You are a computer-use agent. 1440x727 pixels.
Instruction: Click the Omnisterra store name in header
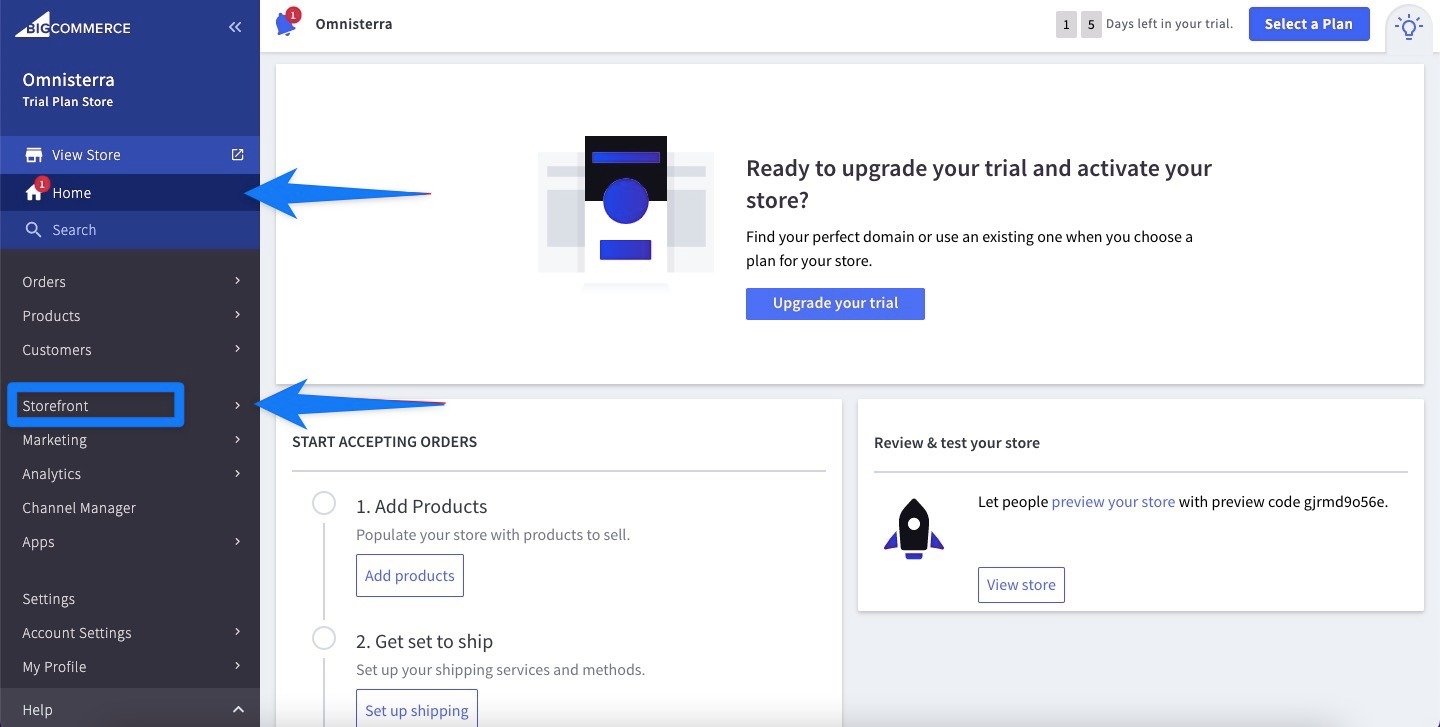354,24
